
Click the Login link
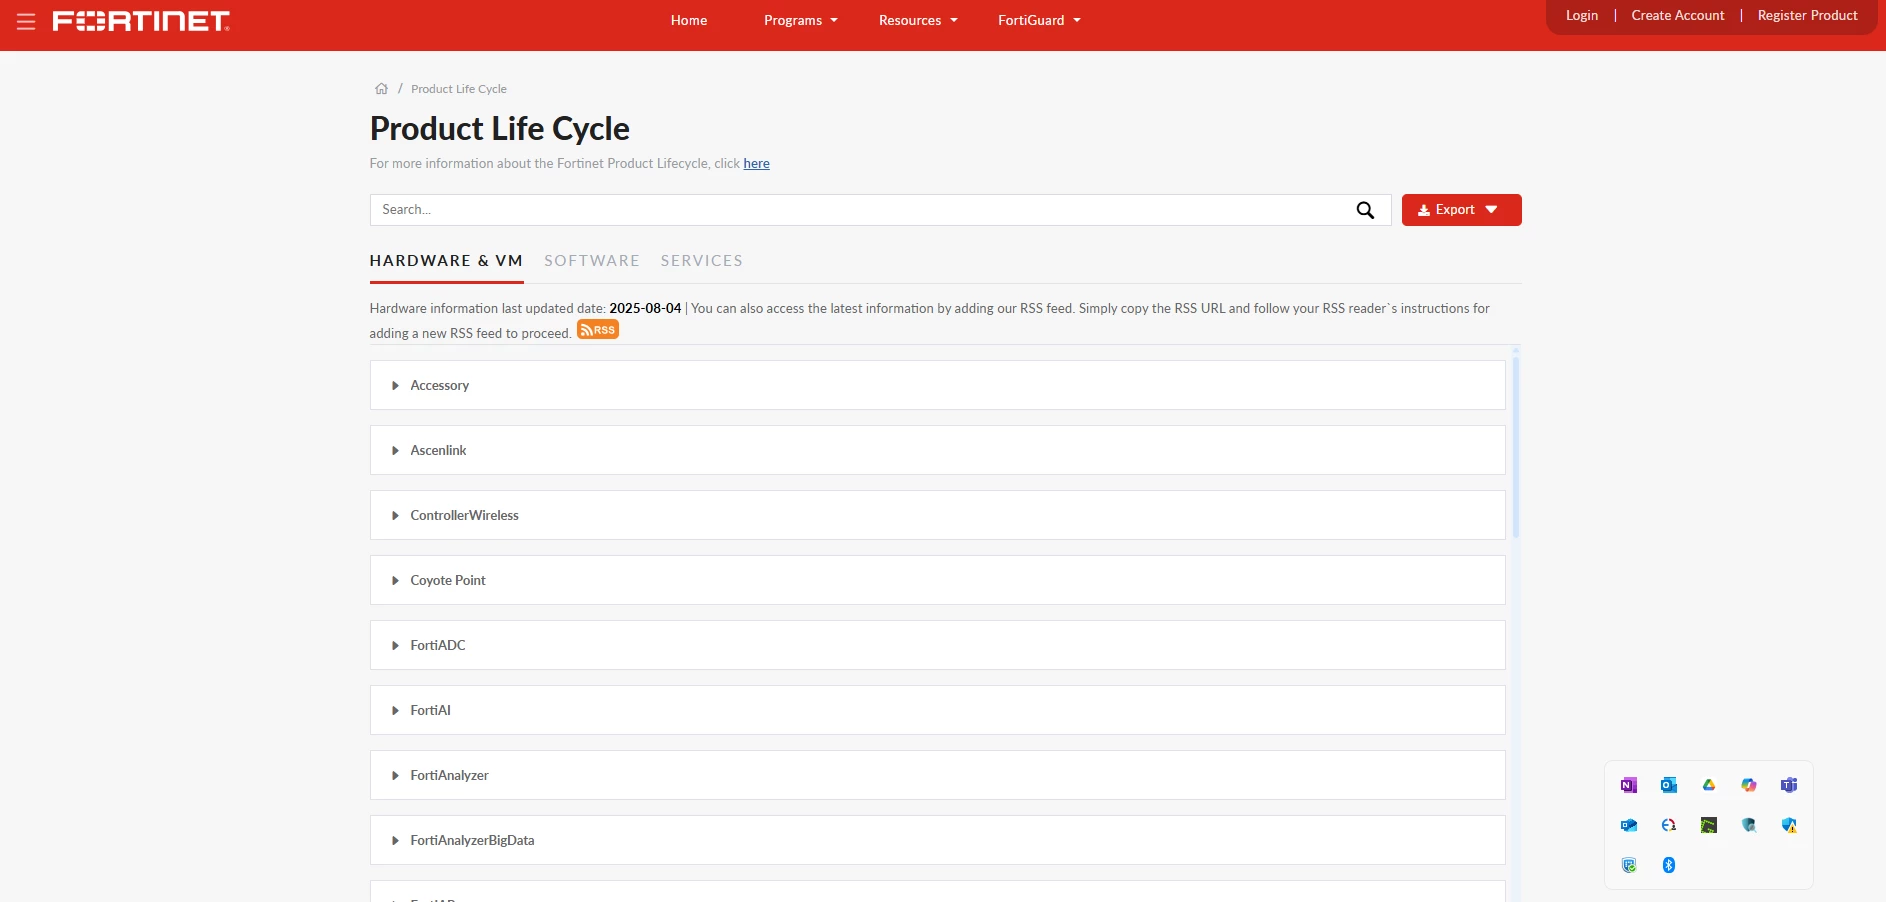tap(1582, 15)
